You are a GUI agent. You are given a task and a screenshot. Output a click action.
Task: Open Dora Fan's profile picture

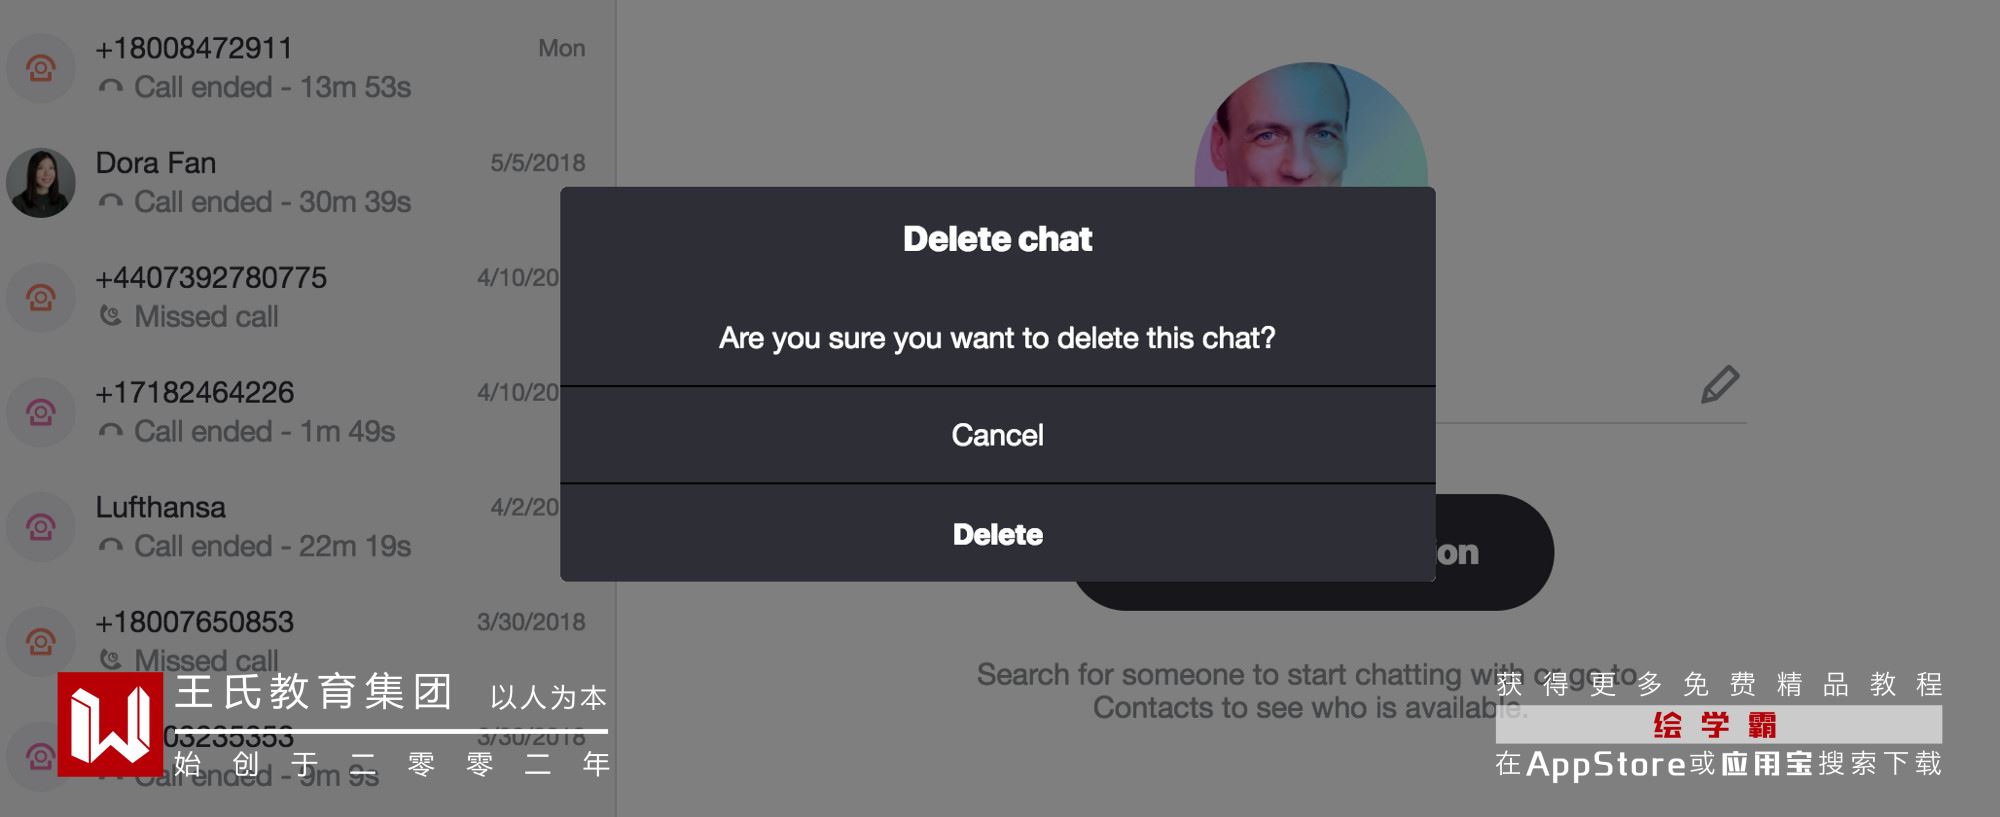click(41, 184)
